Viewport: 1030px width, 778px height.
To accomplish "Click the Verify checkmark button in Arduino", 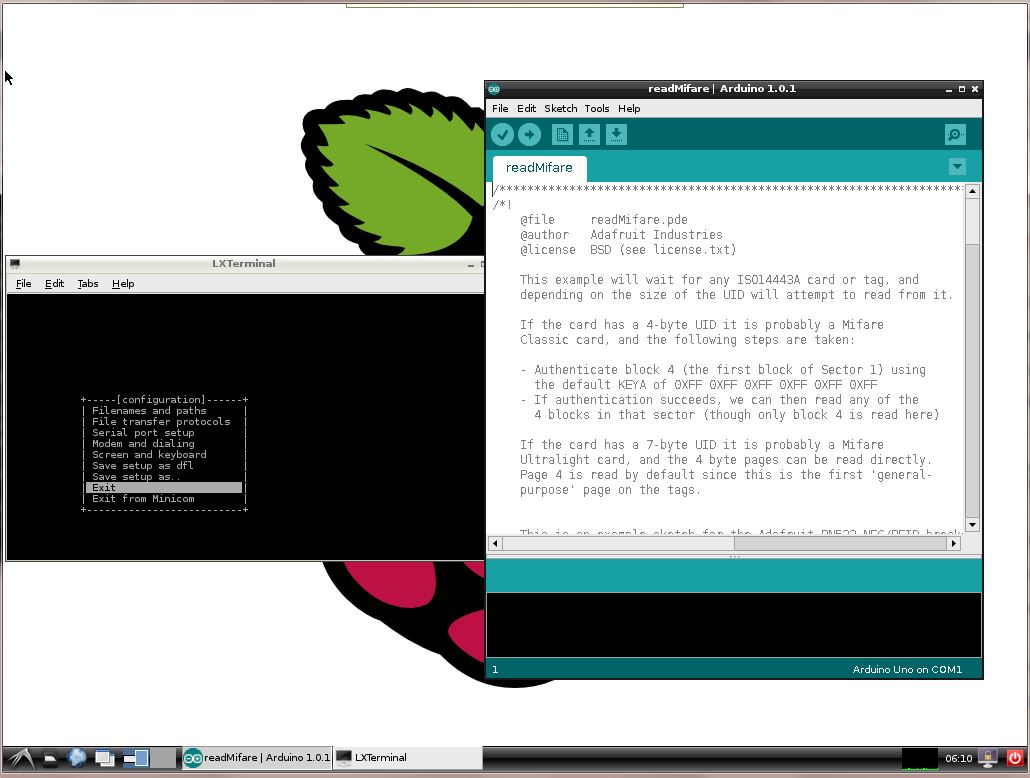I will pyautogui.click(x=502, y=135).
